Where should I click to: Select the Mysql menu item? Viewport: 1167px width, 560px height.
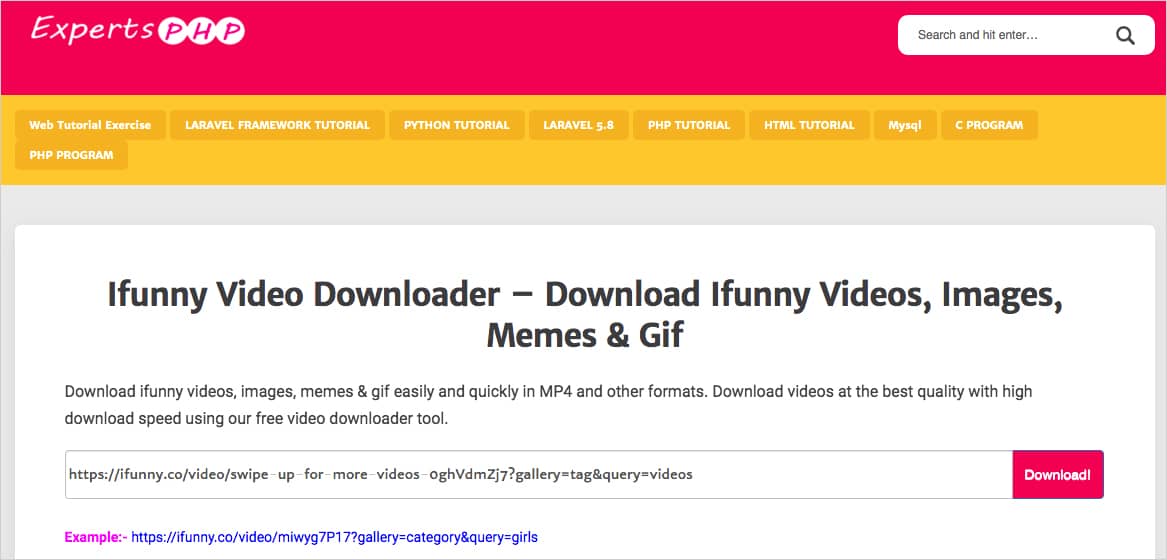point(905,125)
